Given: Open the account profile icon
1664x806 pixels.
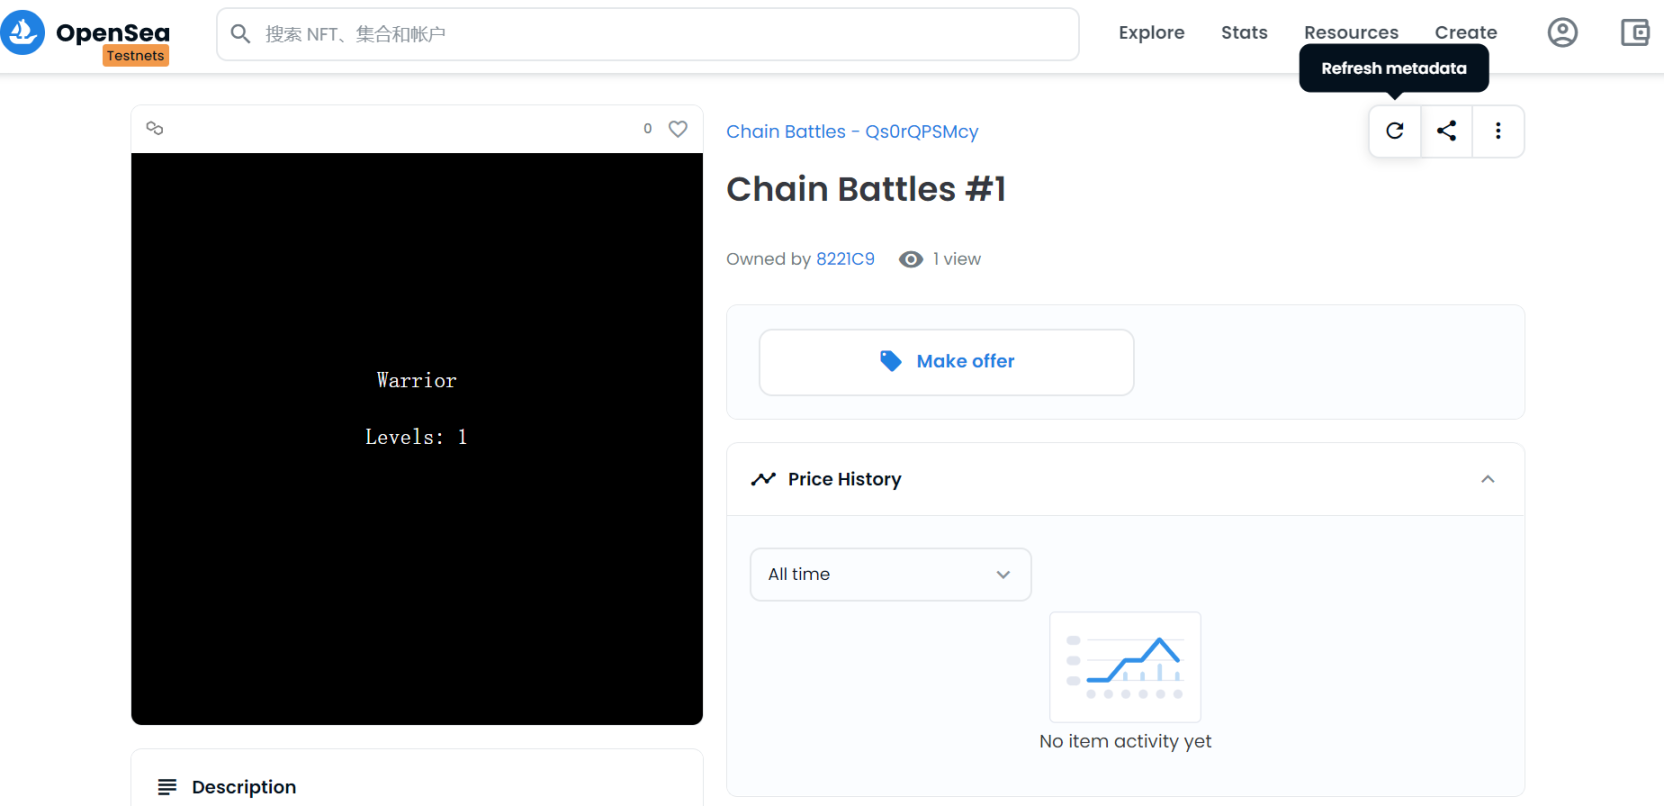Looking at the screenshot, I should pos(1562,33).
